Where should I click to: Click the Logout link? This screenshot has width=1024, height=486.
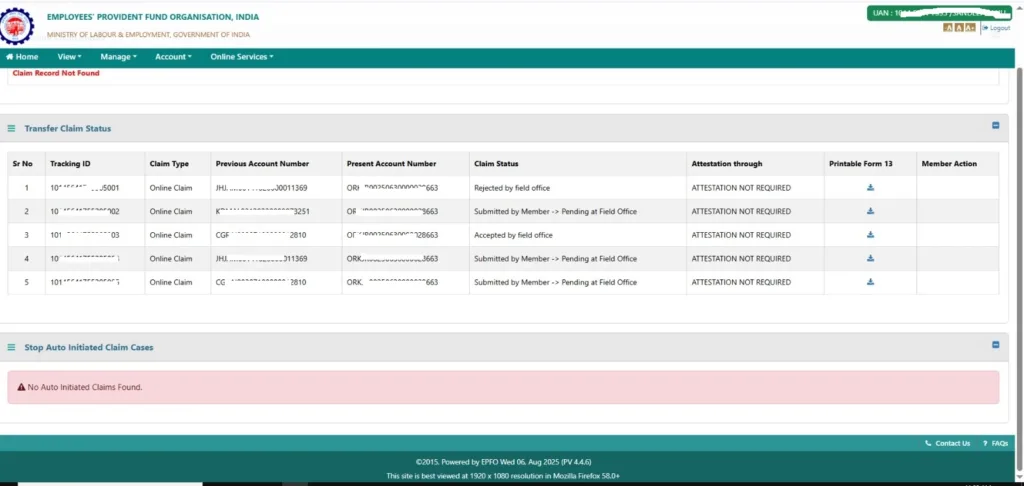[x=997, y=28]
